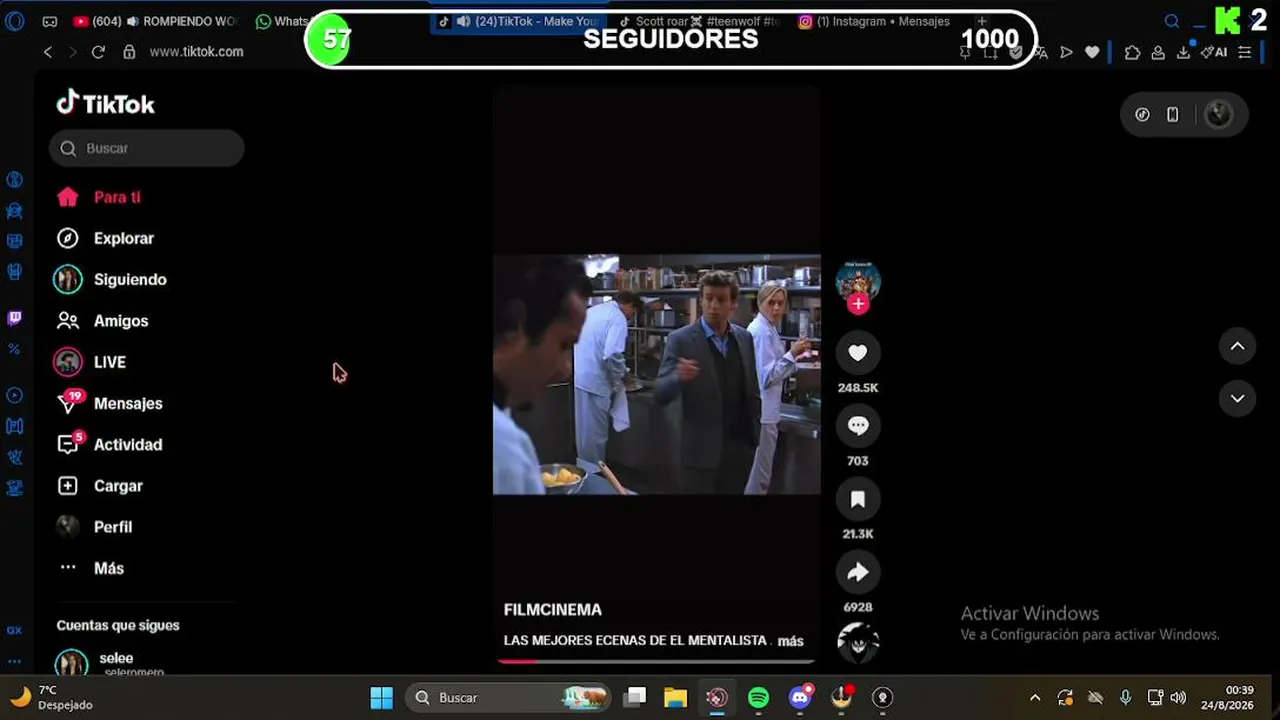Open the browser extensions puzzle icon
This screenshot has height=720, width=1280.
[1132, 52]
